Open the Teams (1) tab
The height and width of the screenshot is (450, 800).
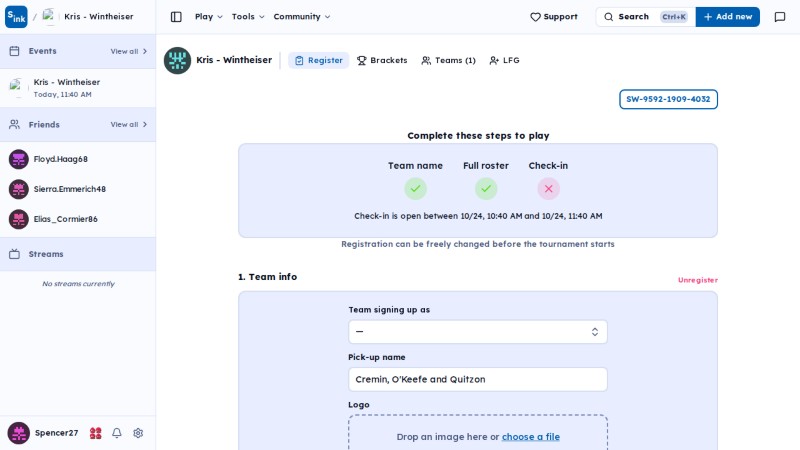(448, 60)
